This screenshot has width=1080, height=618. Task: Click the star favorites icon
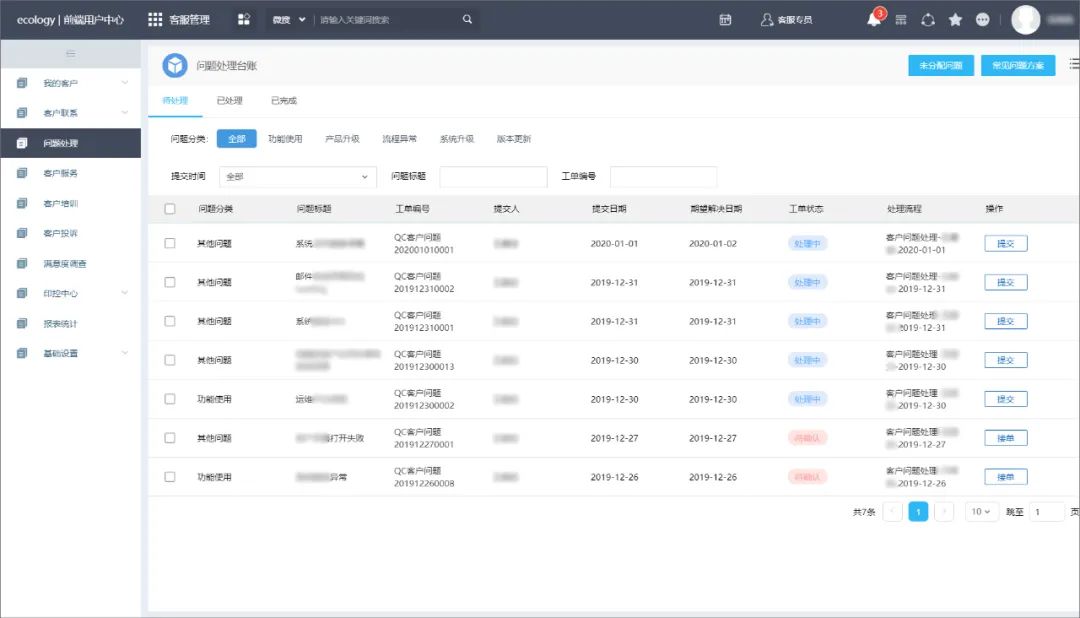(x=955, y=20)
